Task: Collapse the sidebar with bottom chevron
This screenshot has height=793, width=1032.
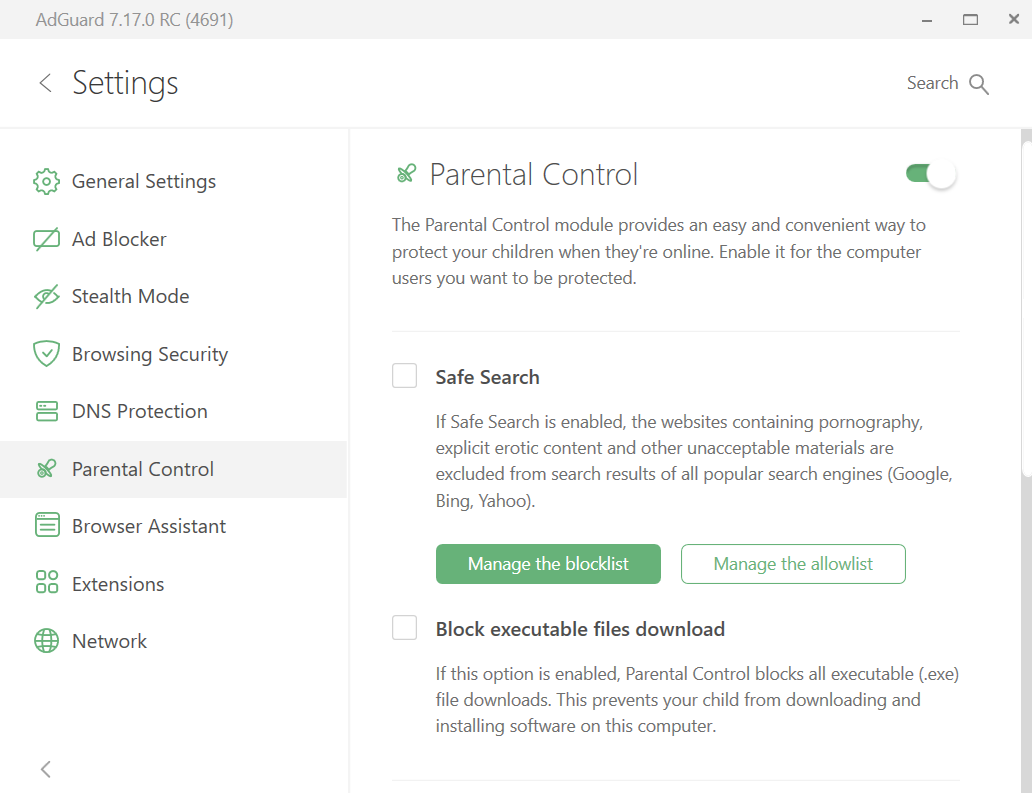Action: tap(45, 769)
